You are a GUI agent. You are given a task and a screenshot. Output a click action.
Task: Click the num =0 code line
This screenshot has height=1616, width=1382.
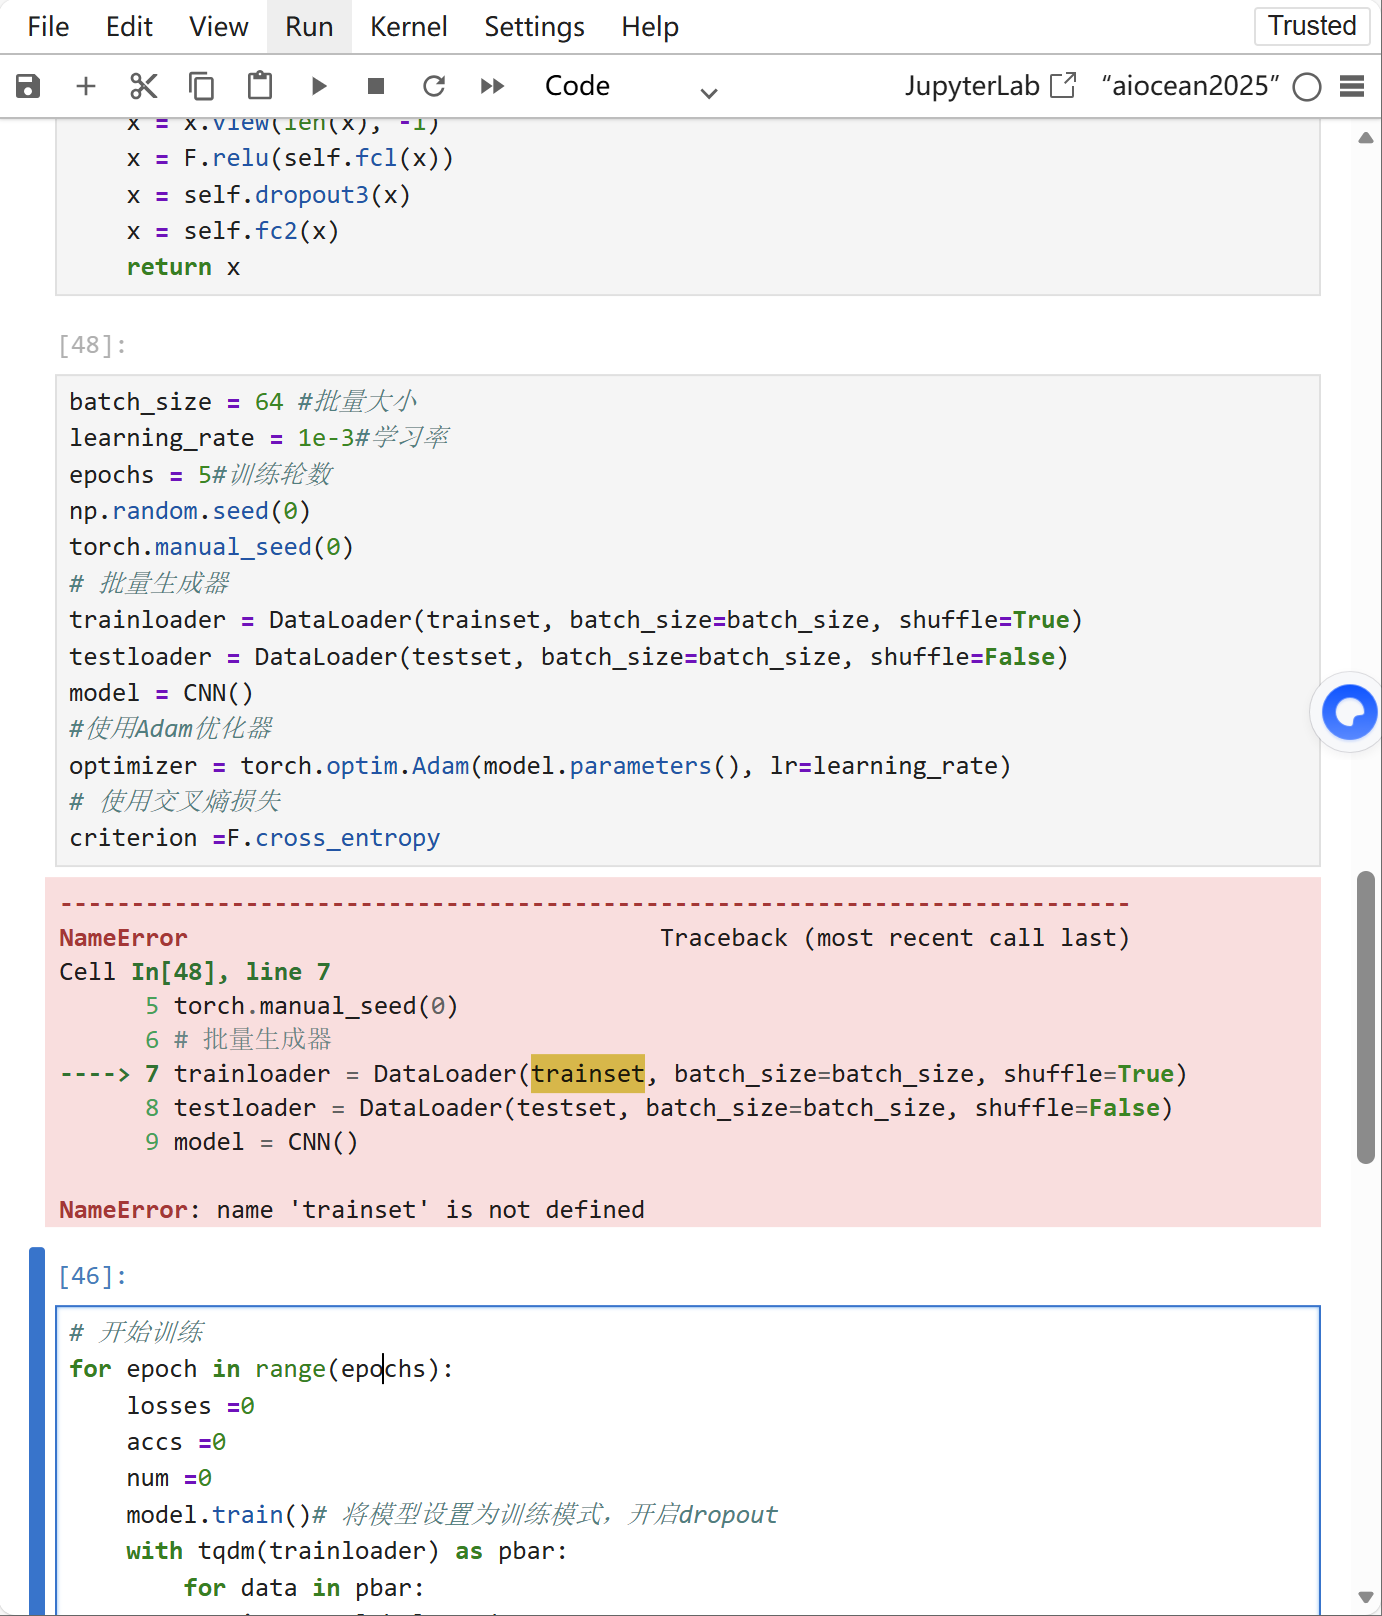click(x=169, y=1478)
